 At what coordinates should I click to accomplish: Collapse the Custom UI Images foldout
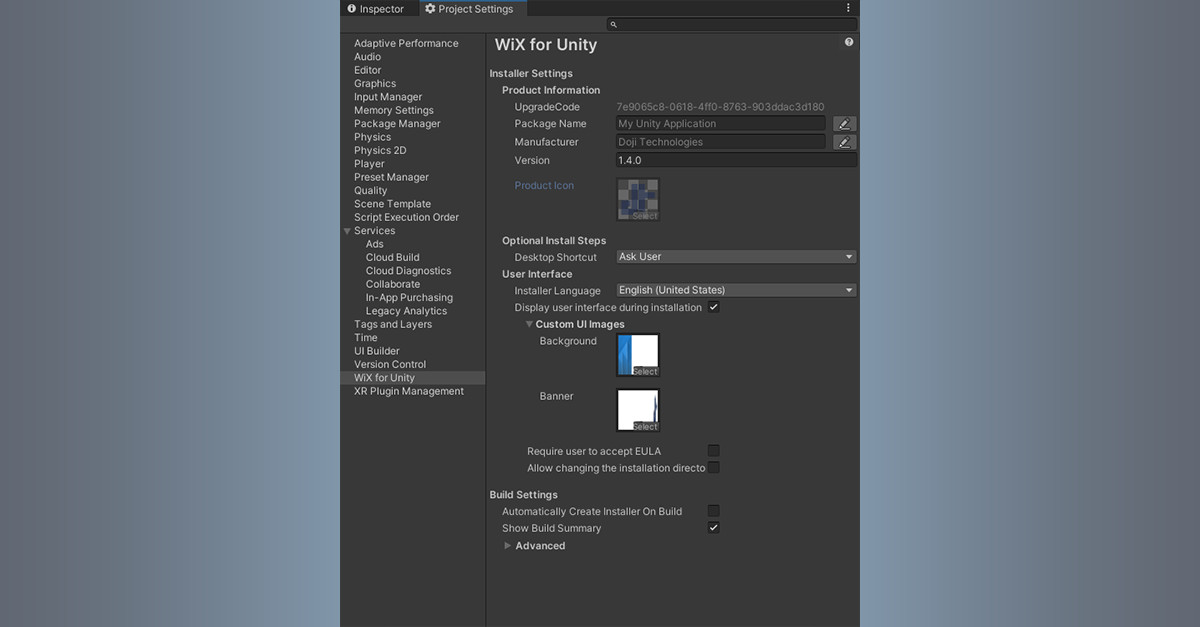coord(530,324)
